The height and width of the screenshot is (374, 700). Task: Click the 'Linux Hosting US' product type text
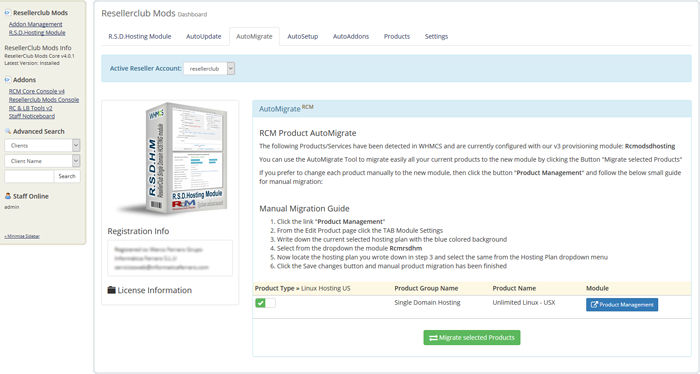pyautogui.click(x=325, y=288)
